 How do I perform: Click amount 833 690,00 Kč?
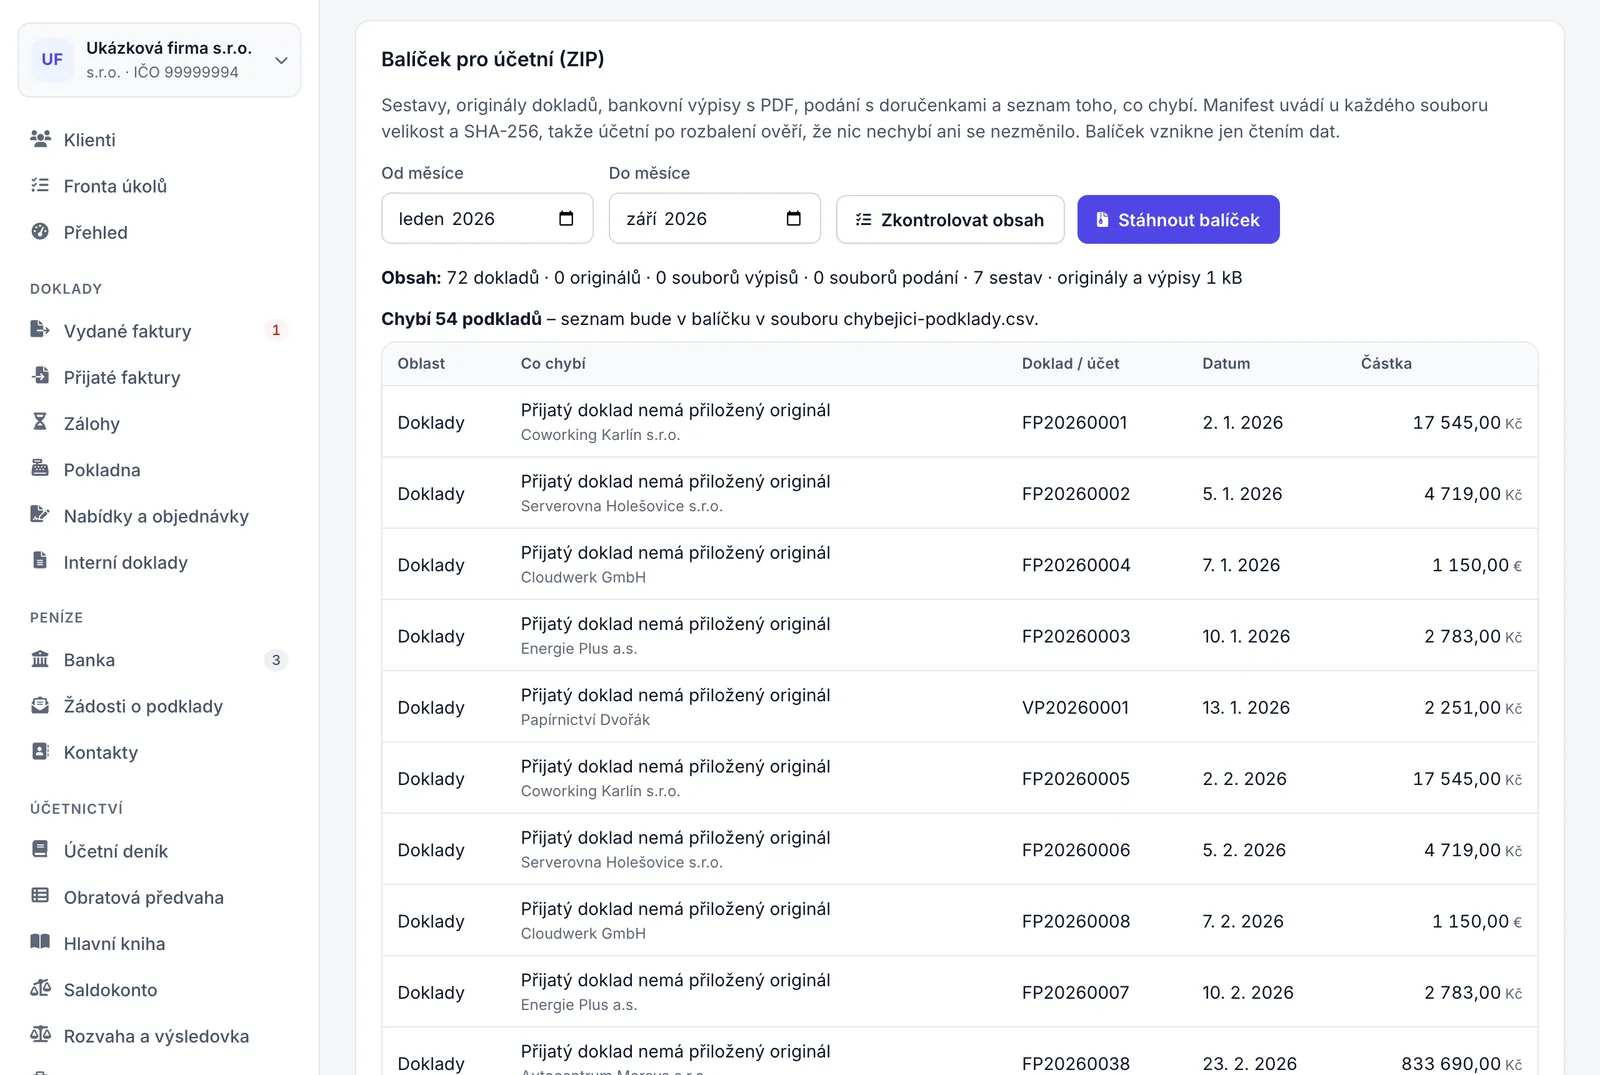coord(1461,1064)
